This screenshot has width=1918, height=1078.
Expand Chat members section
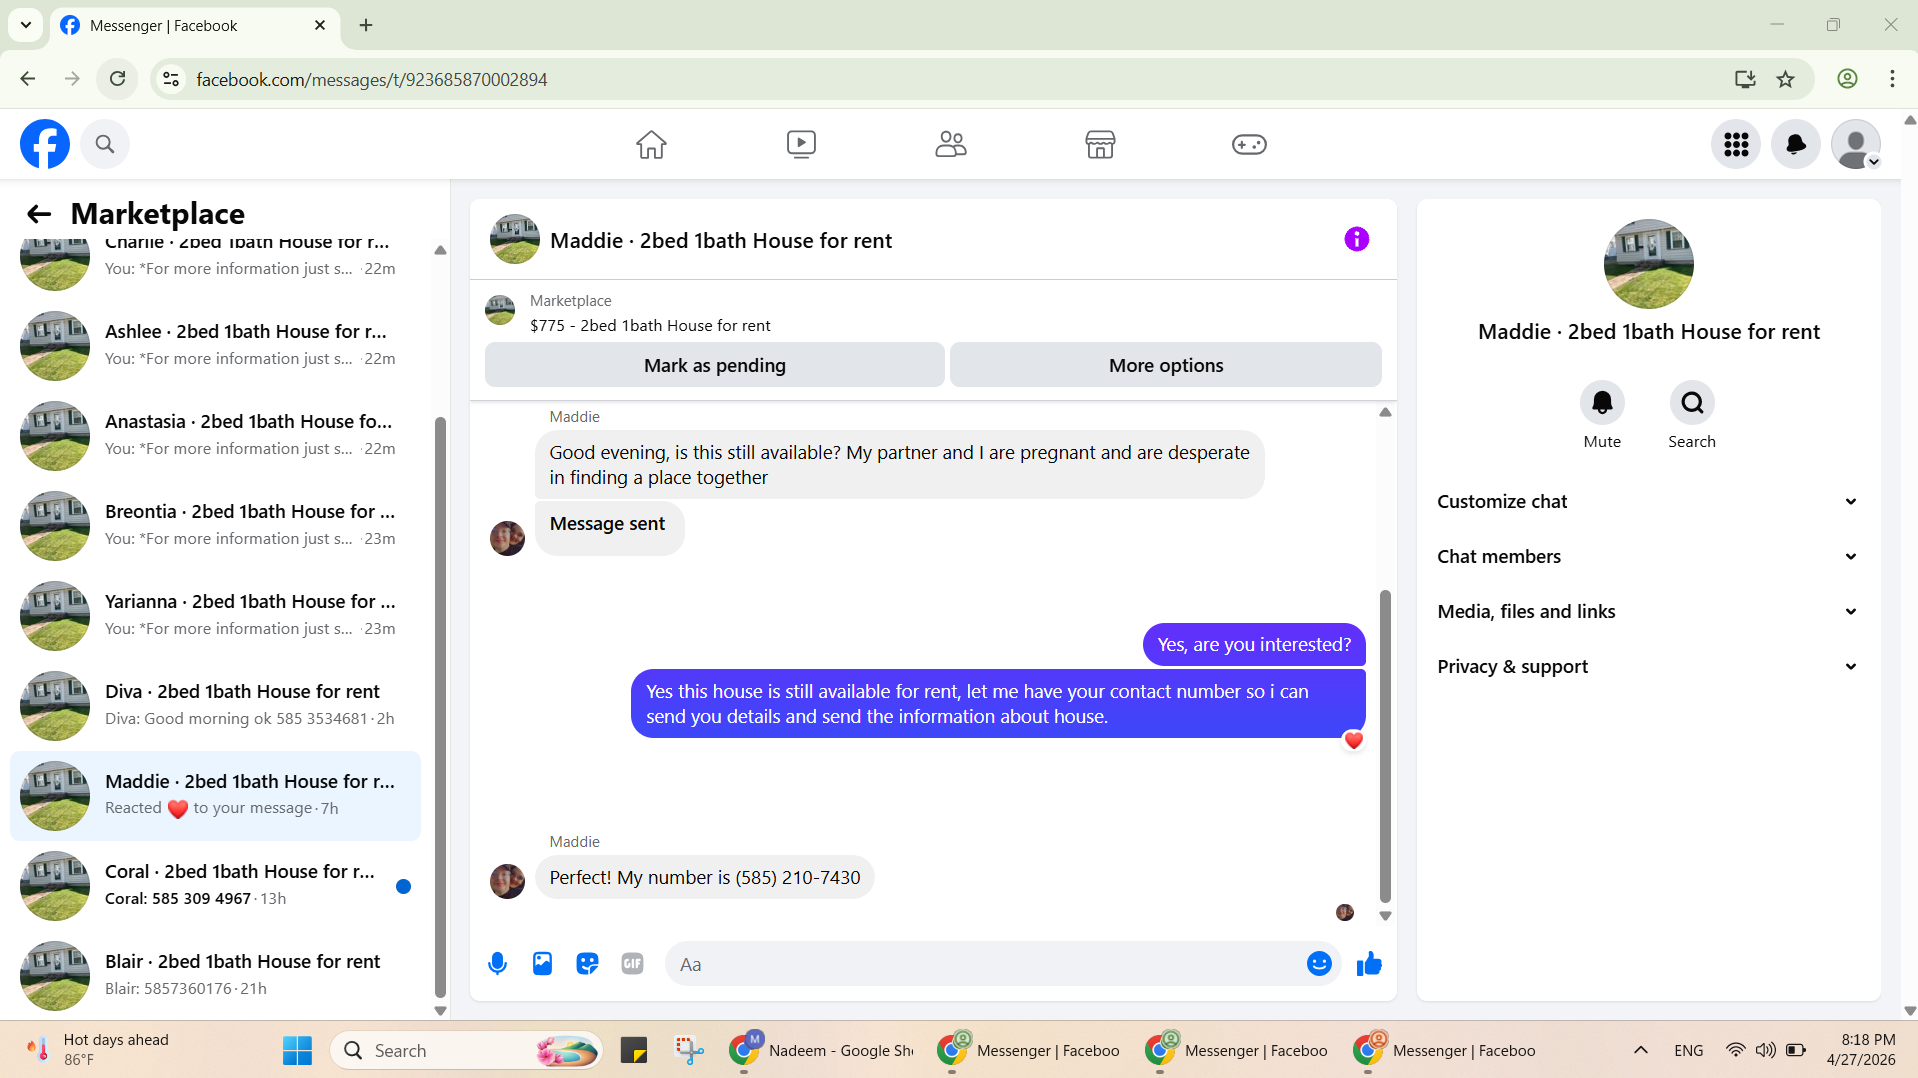[x=1648, y=557]
